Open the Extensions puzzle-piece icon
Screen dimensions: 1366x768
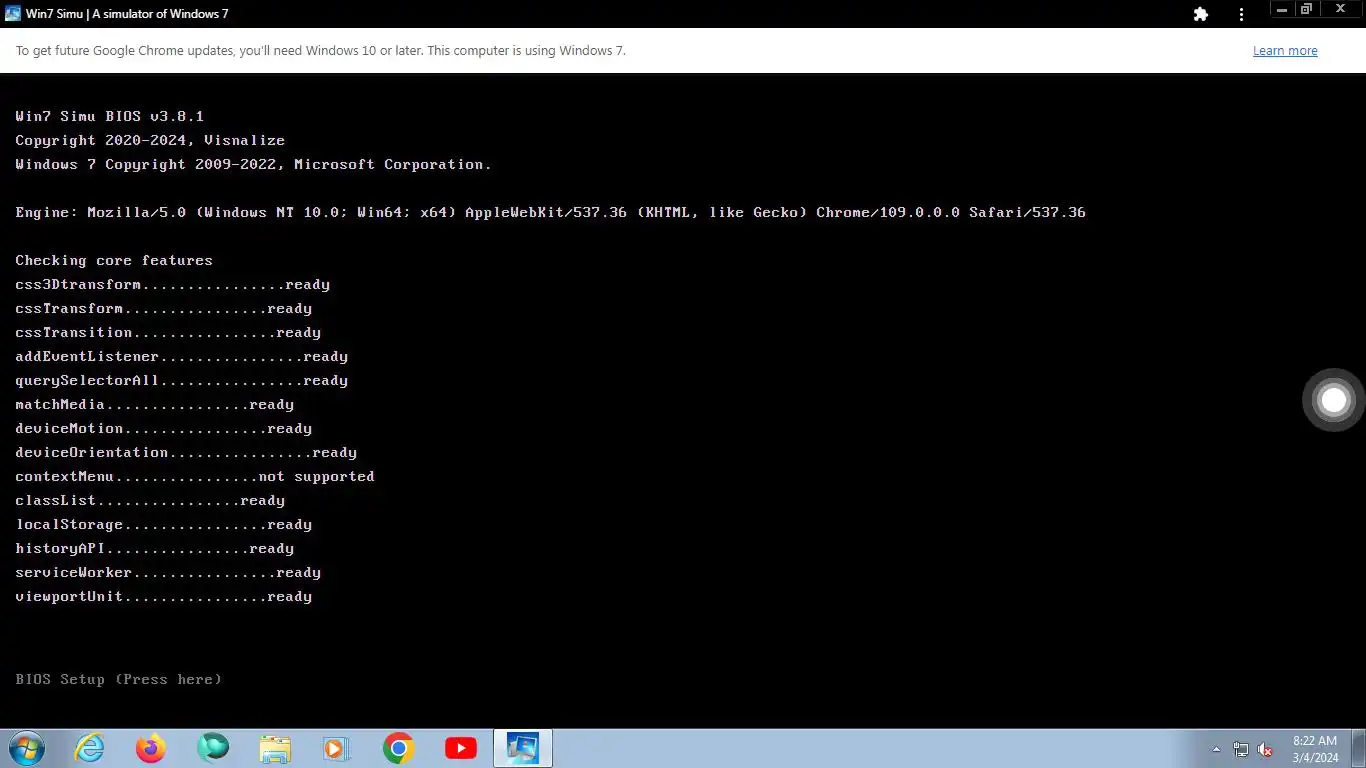[1201, 14]
